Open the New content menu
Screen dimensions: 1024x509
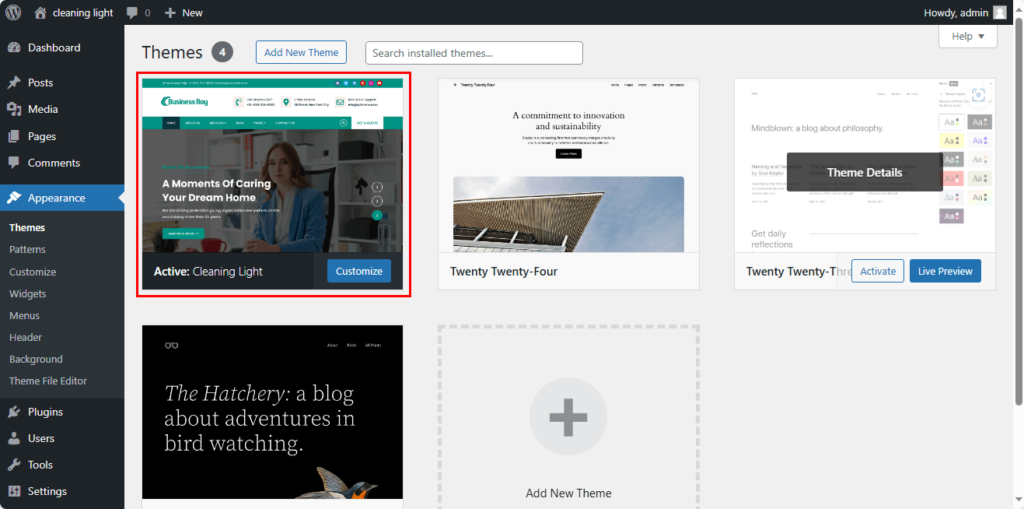(183, 13)
